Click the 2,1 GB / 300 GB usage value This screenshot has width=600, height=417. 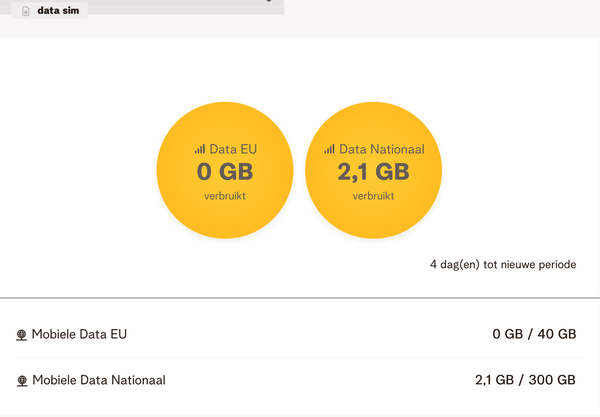[525, 380]
